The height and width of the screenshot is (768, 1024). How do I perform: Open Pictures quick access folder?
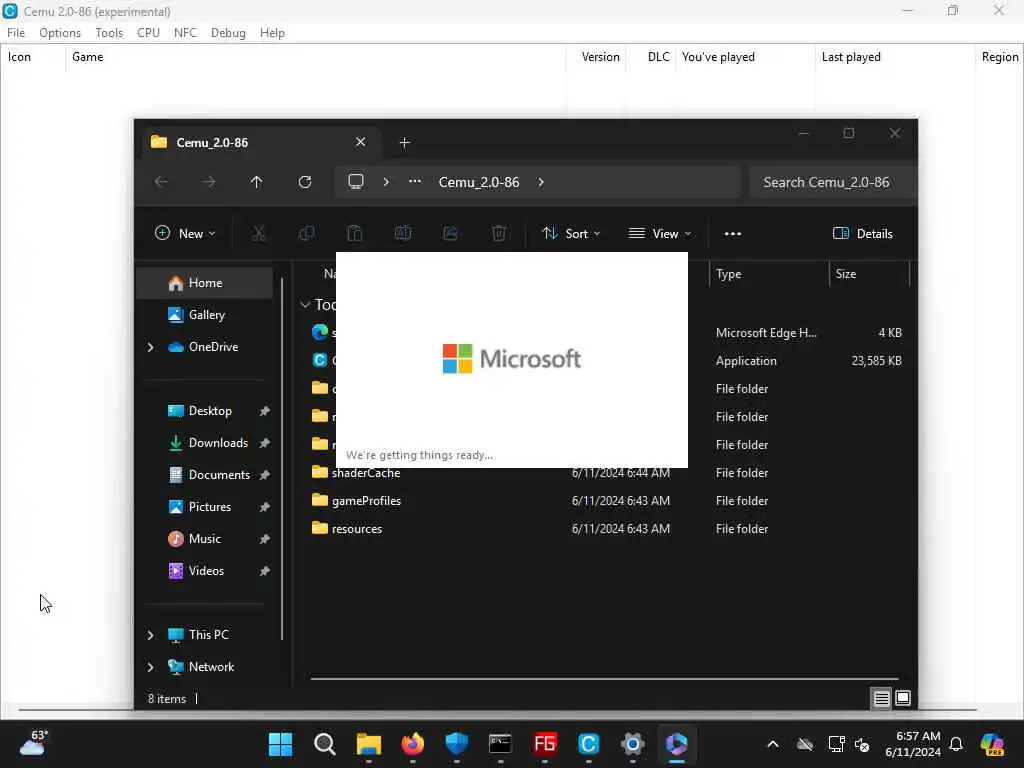pos(209,507)
